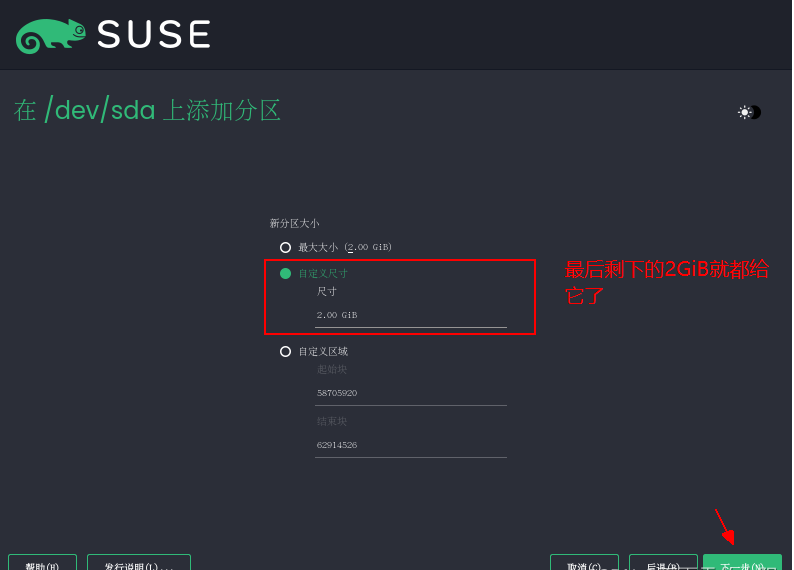Click the 最大大小 label text
The width and height of the screenshot is (794, 570).
pos(318,247)
